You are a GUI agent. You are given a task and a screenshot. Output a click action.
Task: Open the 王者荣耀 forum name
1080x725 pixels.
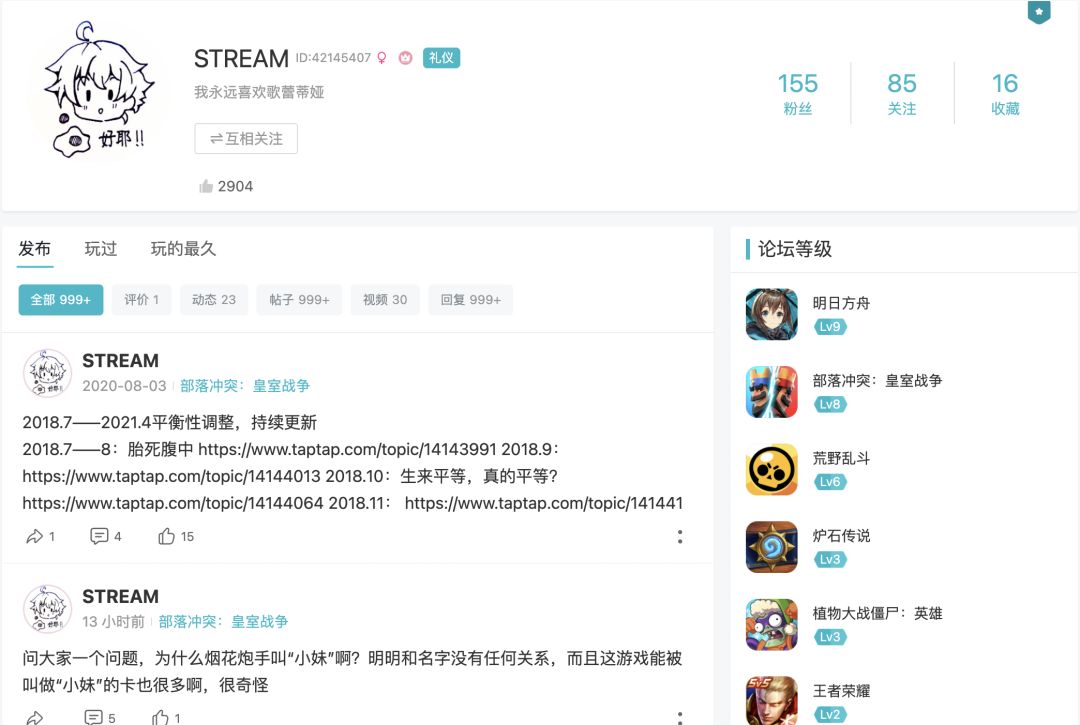(841, 691)
